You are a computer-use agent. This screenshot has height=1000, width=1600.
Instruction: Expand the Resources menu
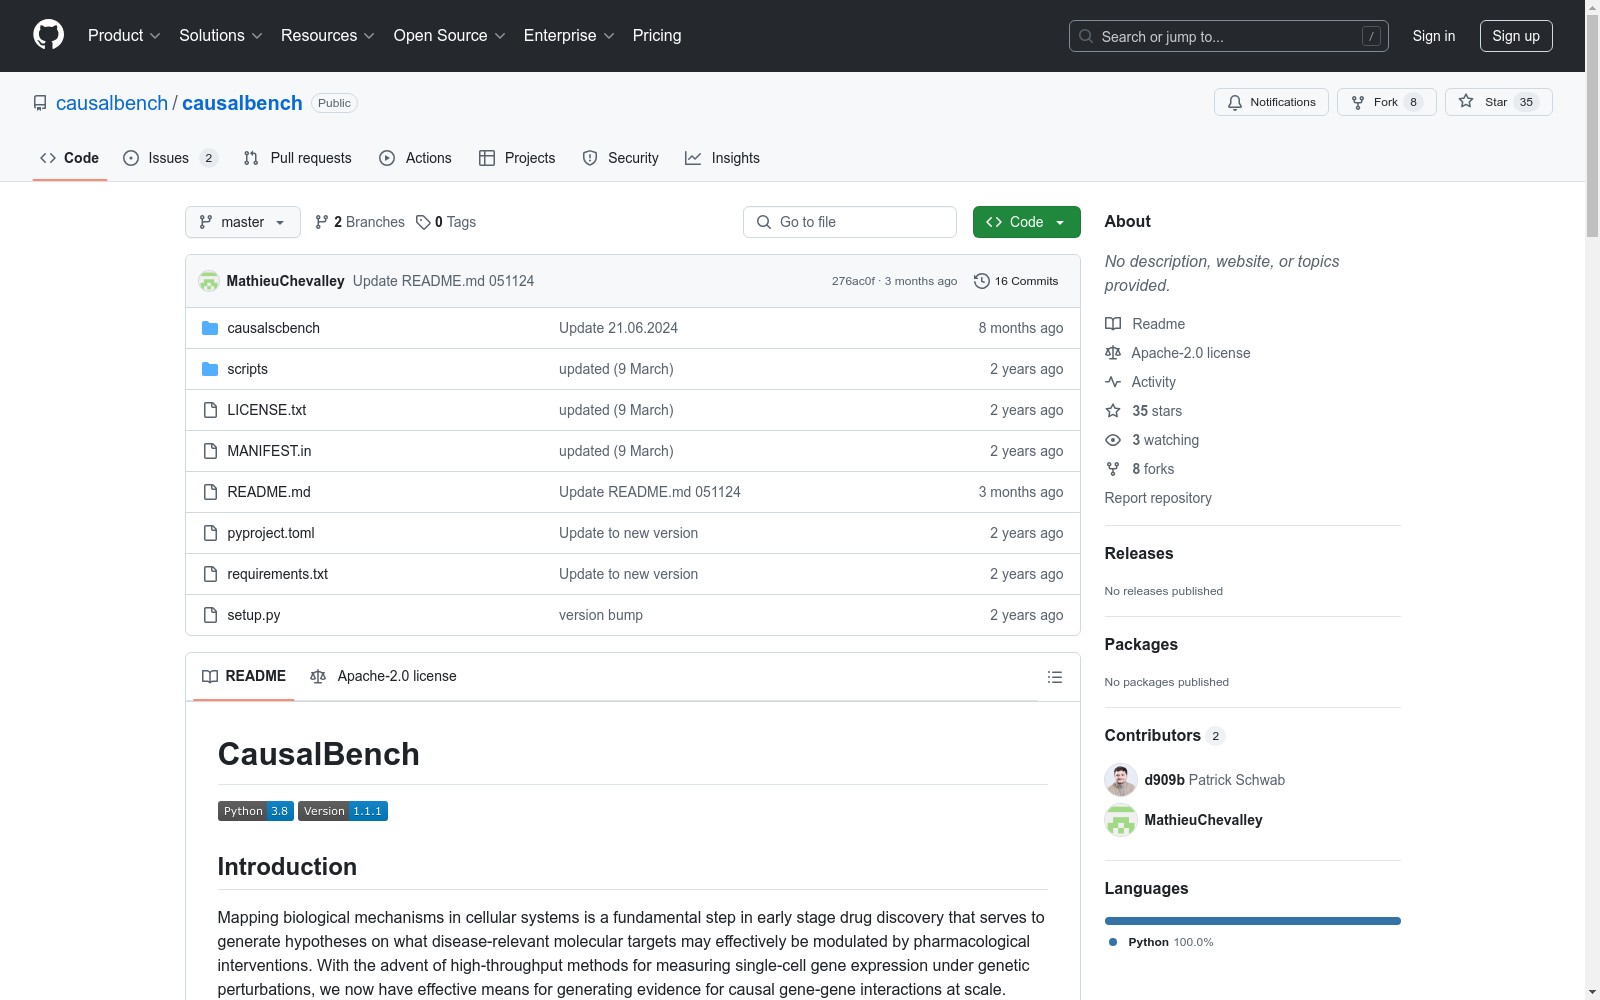click(x=328, y=35)
